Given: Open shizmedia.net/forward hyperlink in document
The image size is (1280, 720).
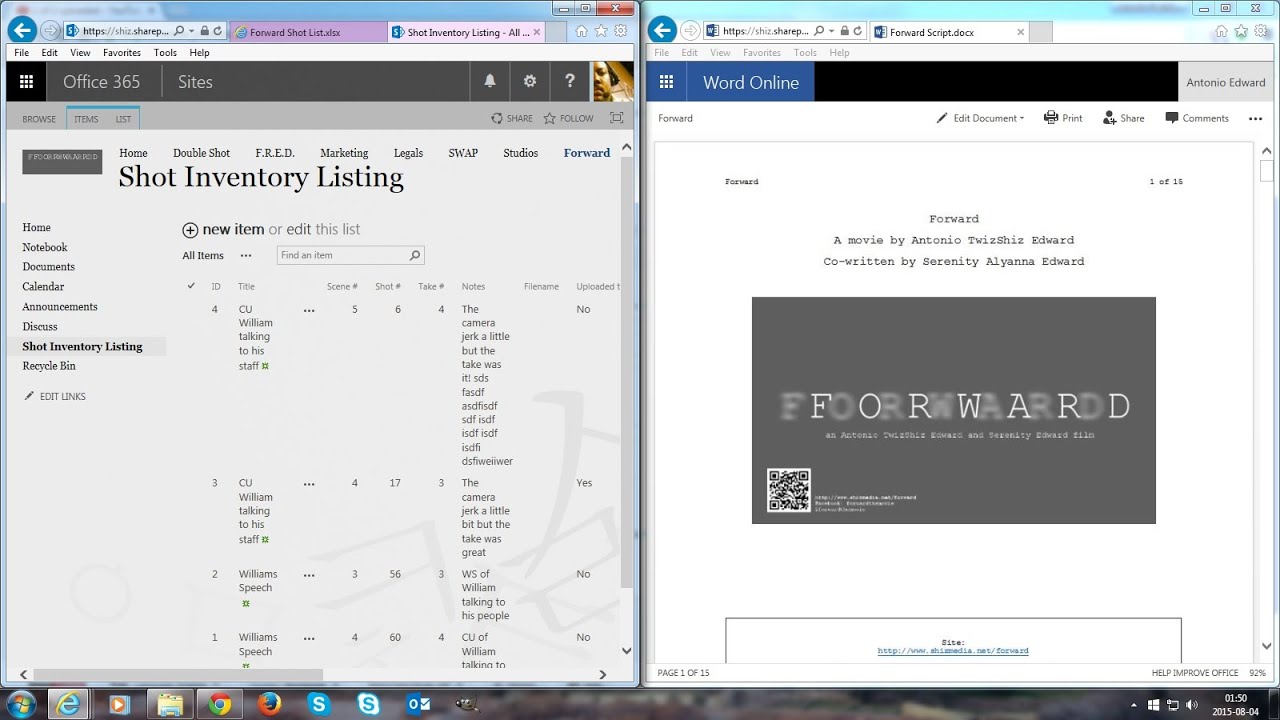Looking at the screenshot, I should [953, 651].
